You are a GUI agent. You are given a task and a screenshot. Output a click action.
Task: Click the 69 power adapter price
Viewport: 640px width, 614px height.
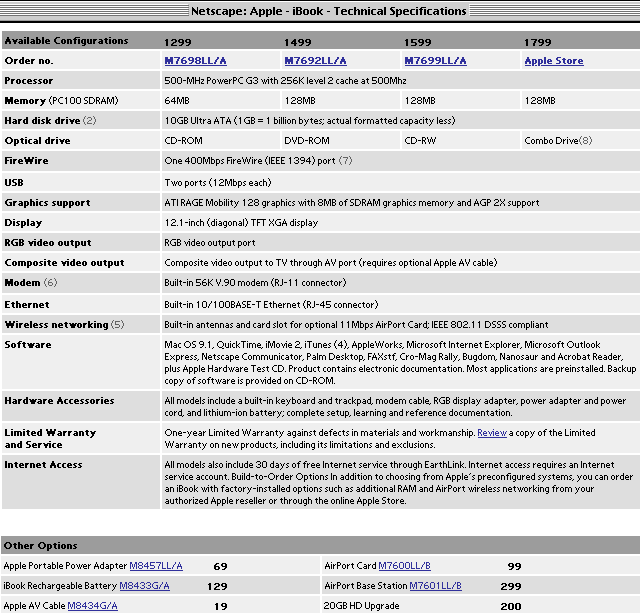220,566
